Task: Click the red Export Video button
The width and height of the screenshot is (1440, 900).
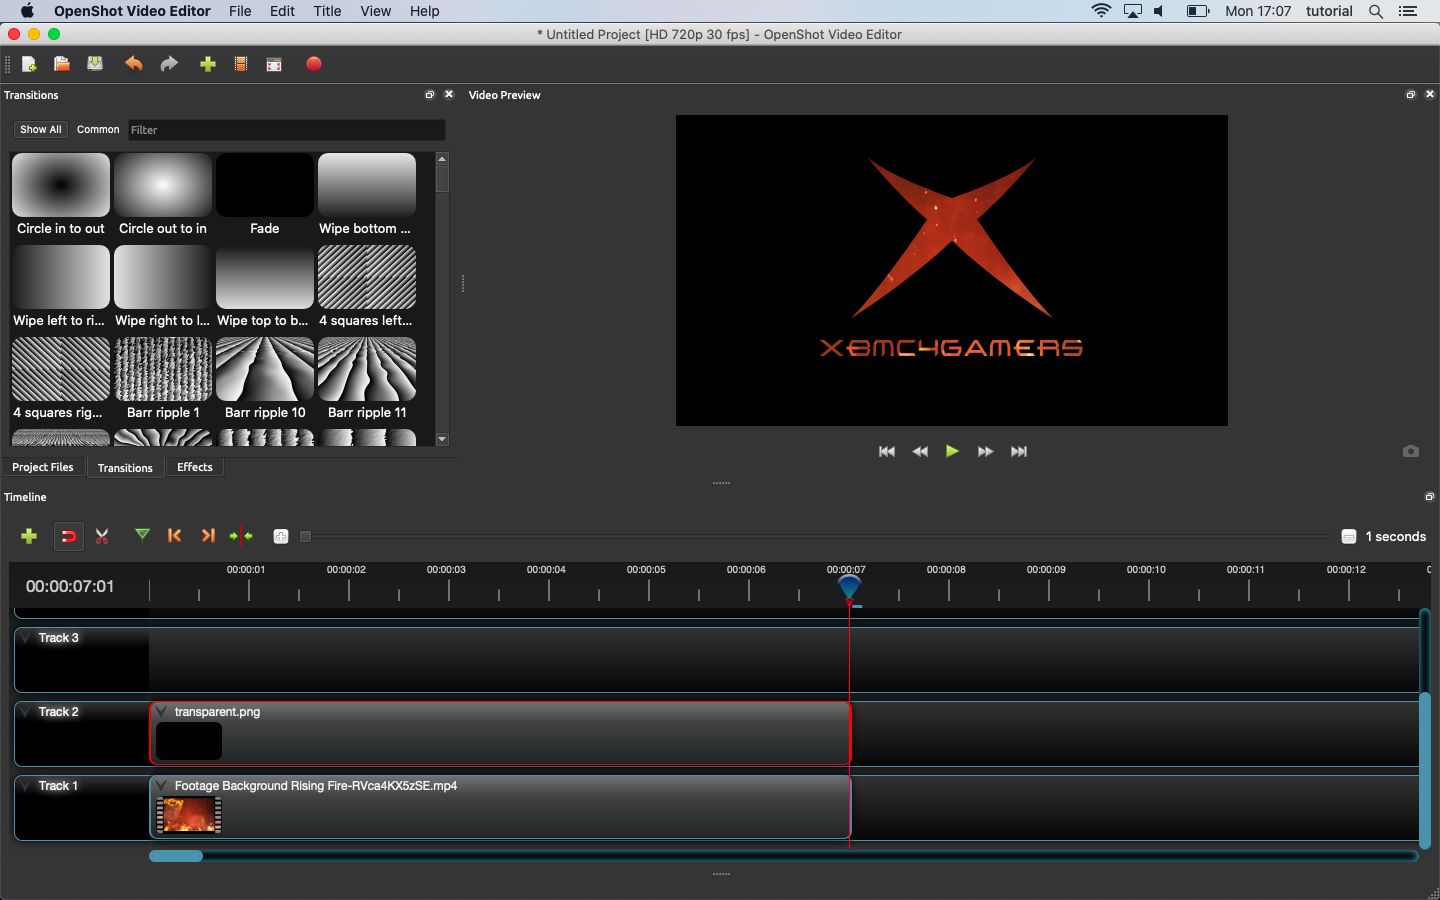Action: click(x=314, y=64)
